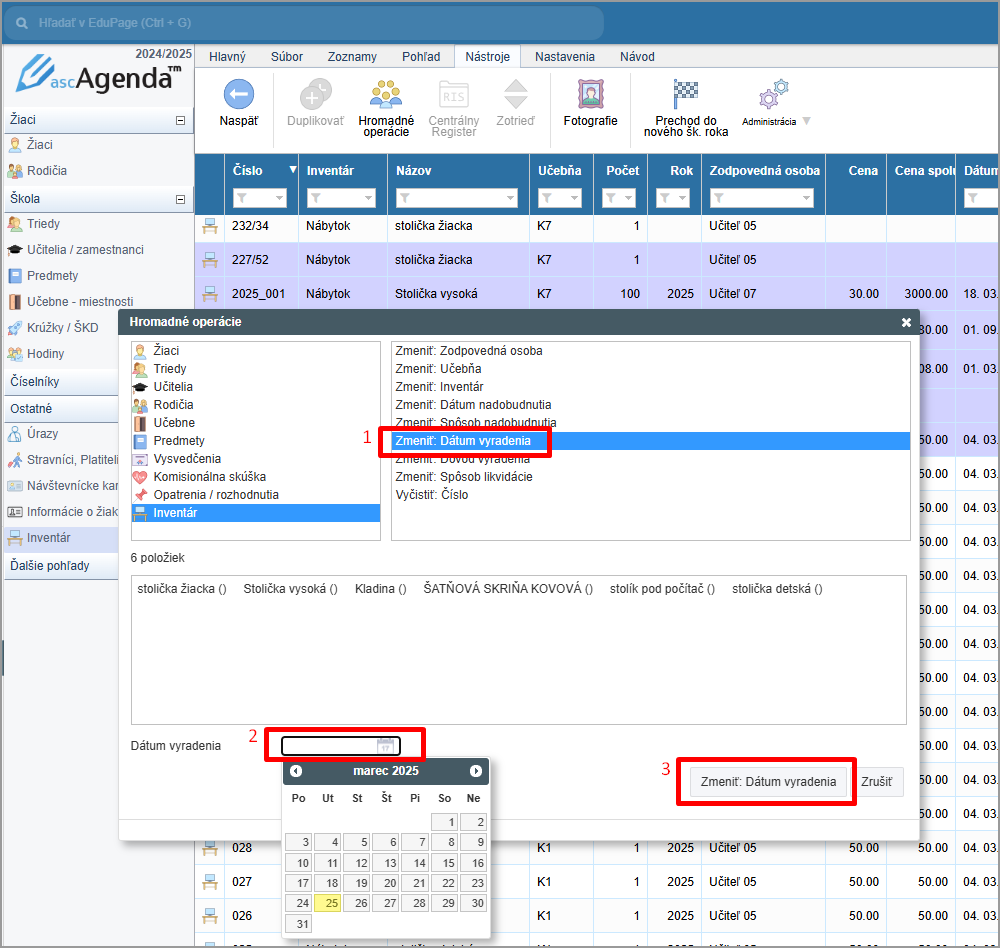Viewport: 1000px width, 948px height.
Task: Go to next month in calendar
Action: coord(476,771)
